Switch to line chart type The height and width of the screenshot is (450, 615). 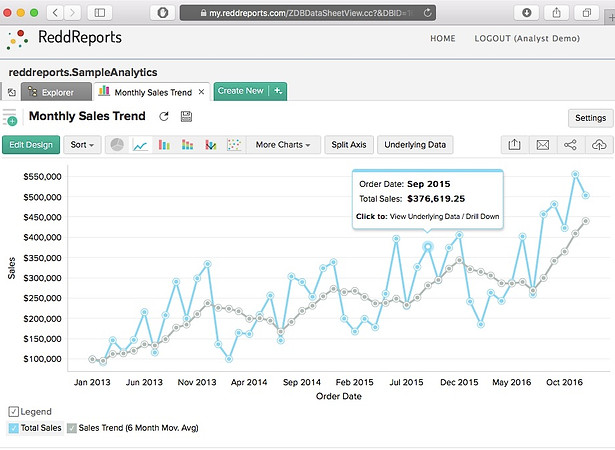141,145
